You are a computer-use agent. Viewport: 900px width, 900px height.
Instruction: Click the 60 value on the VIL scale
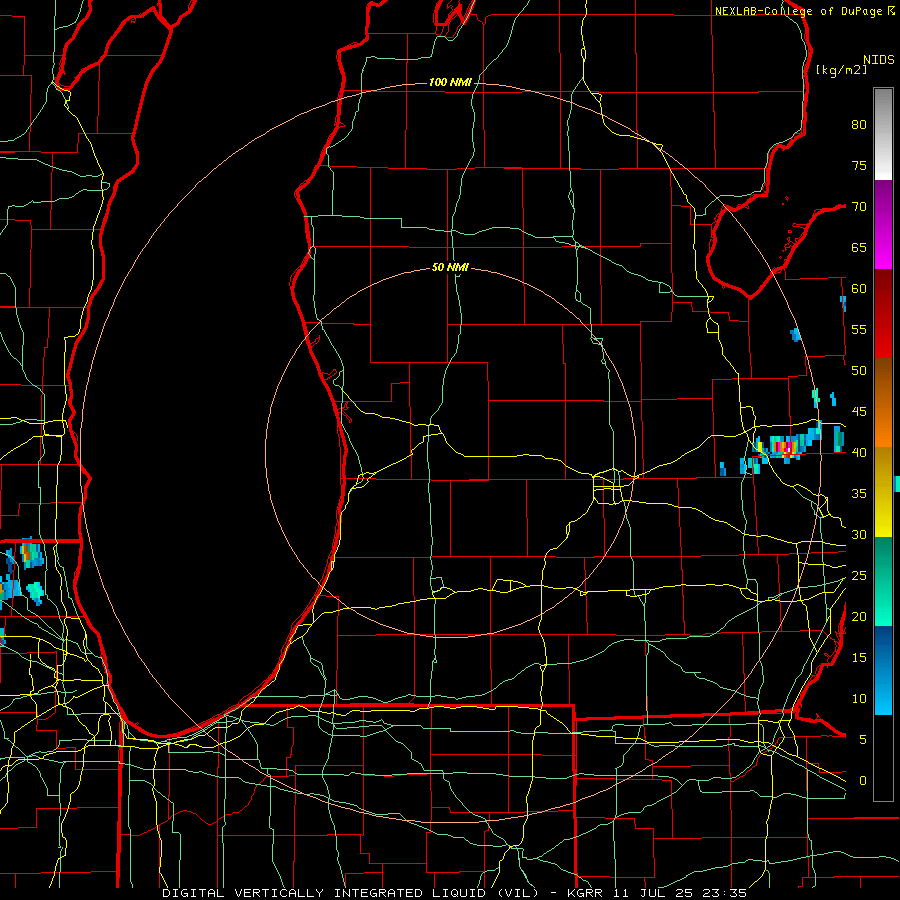pyautogui.click(x=859, y=289)
